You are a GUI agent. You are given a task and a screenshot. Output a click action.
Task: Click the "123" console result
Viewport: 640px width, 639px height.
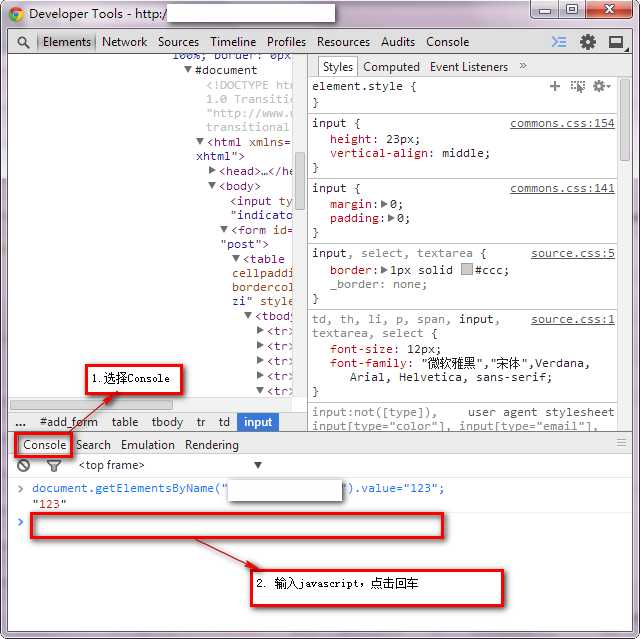49,504
